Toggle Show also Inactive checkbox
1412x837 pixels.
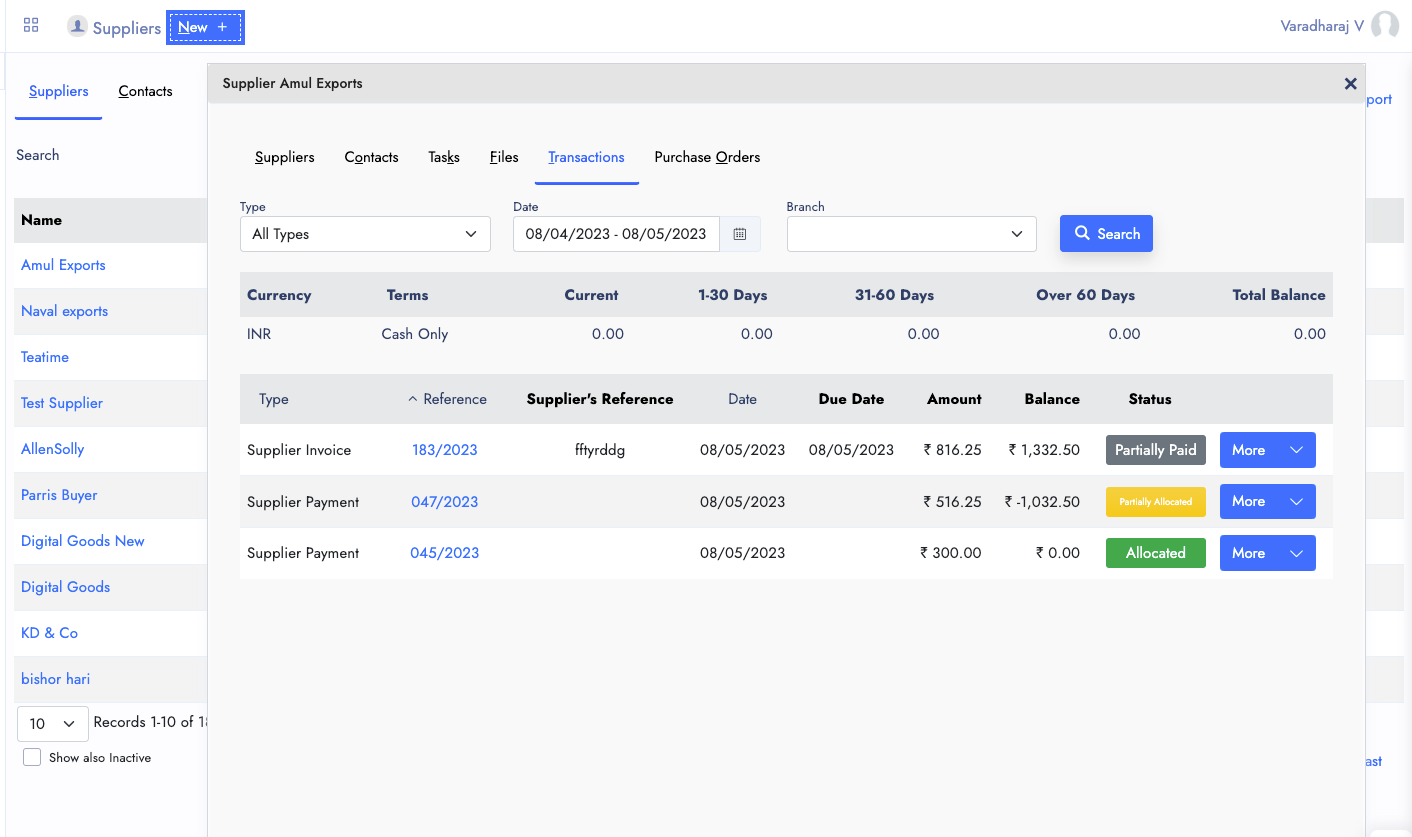[32, 757]
